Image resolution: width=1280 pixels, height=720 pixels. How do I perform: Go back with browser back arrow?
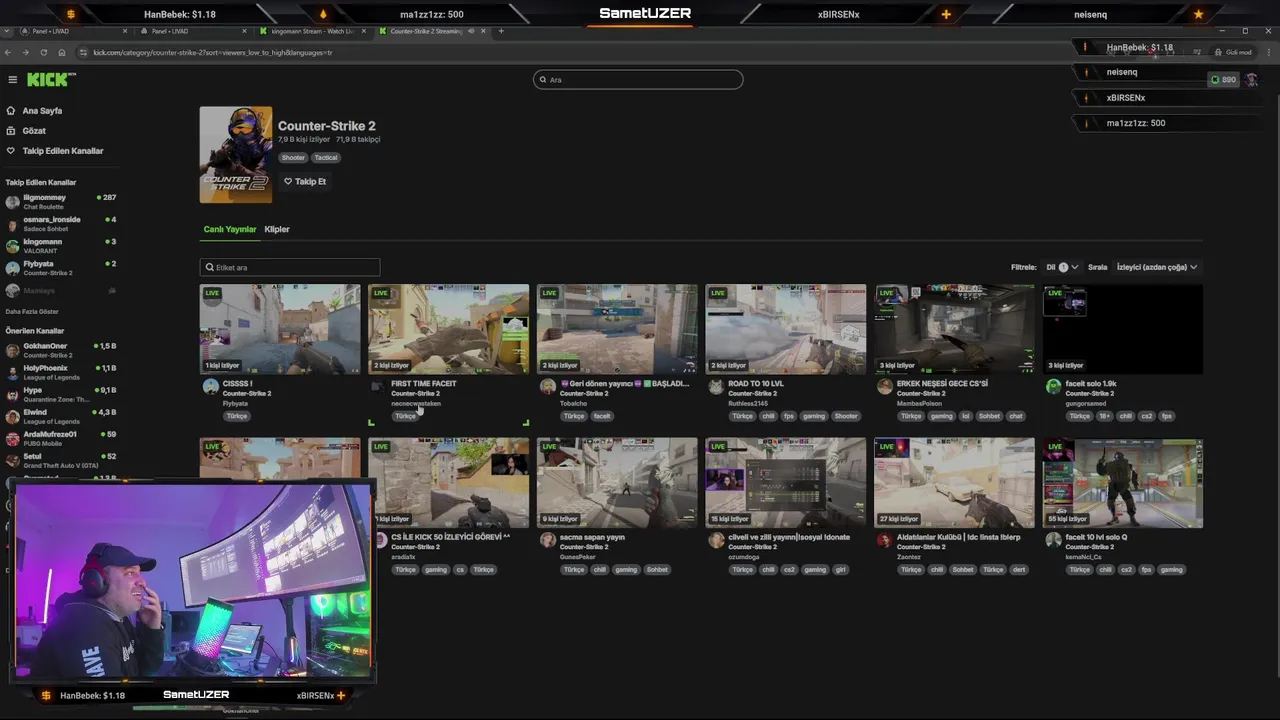click(8, 52)
